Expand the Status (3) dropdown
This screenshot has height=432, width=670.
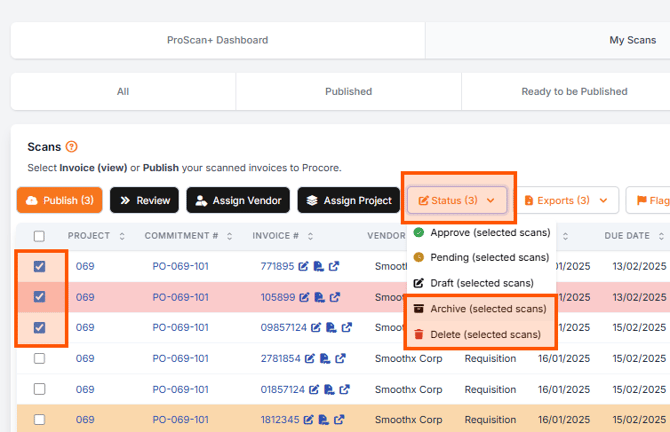pyautogui.click(x=457, y=200)
